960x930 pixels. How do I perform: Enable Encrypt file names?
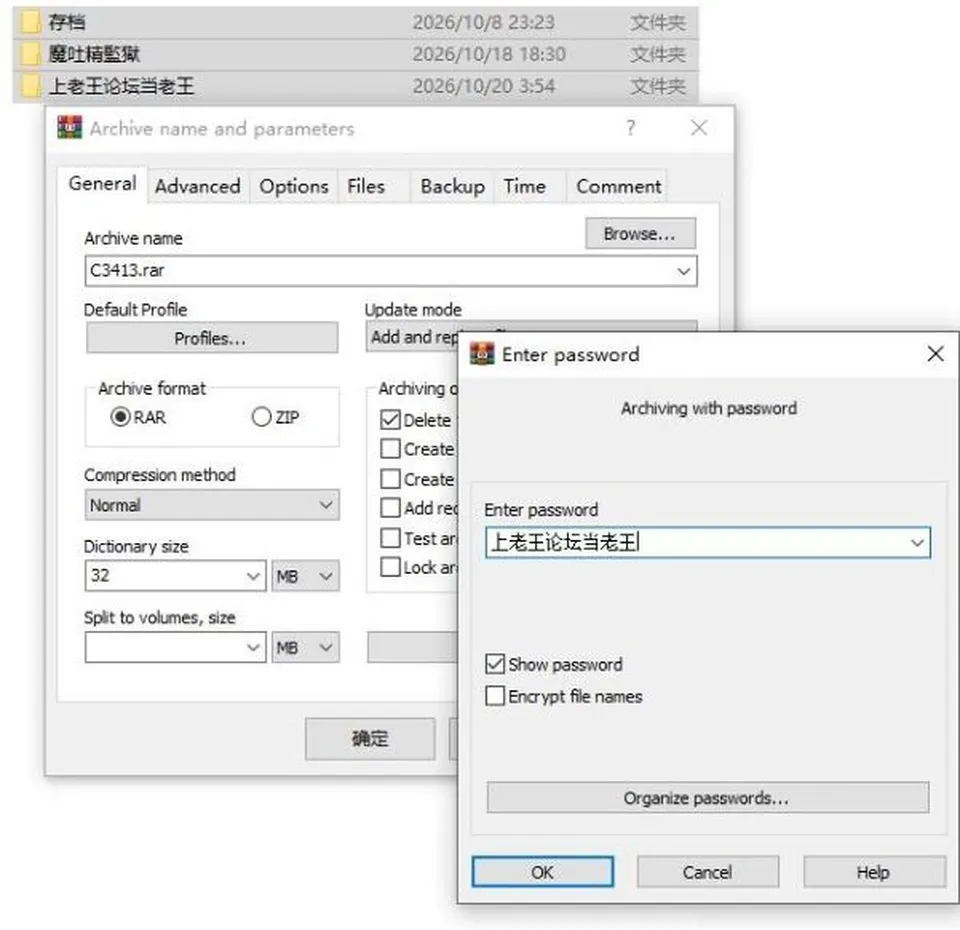(495, 696)
